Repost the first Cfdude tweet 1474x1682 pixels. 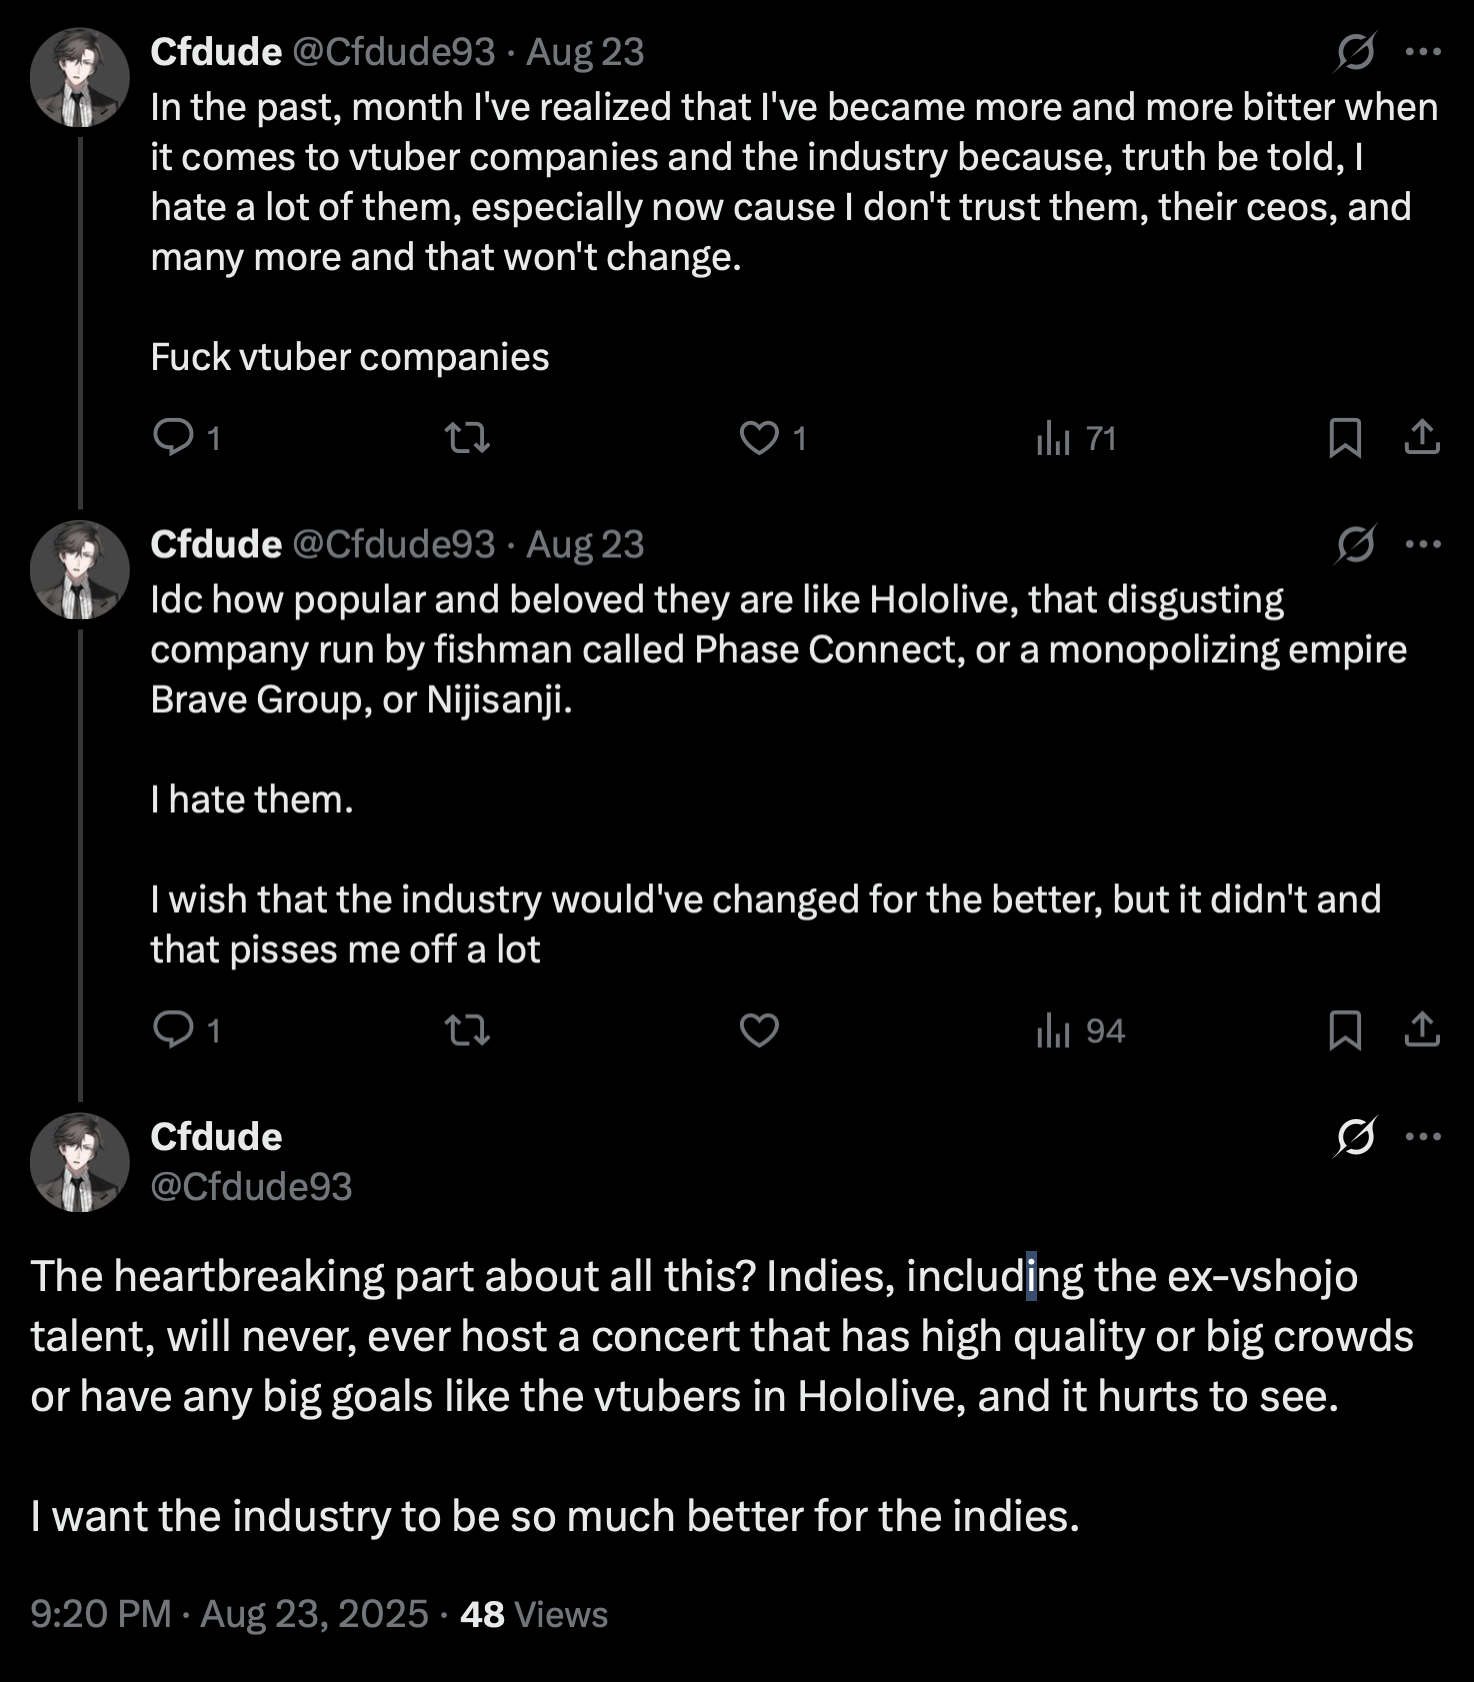(467, 437)
